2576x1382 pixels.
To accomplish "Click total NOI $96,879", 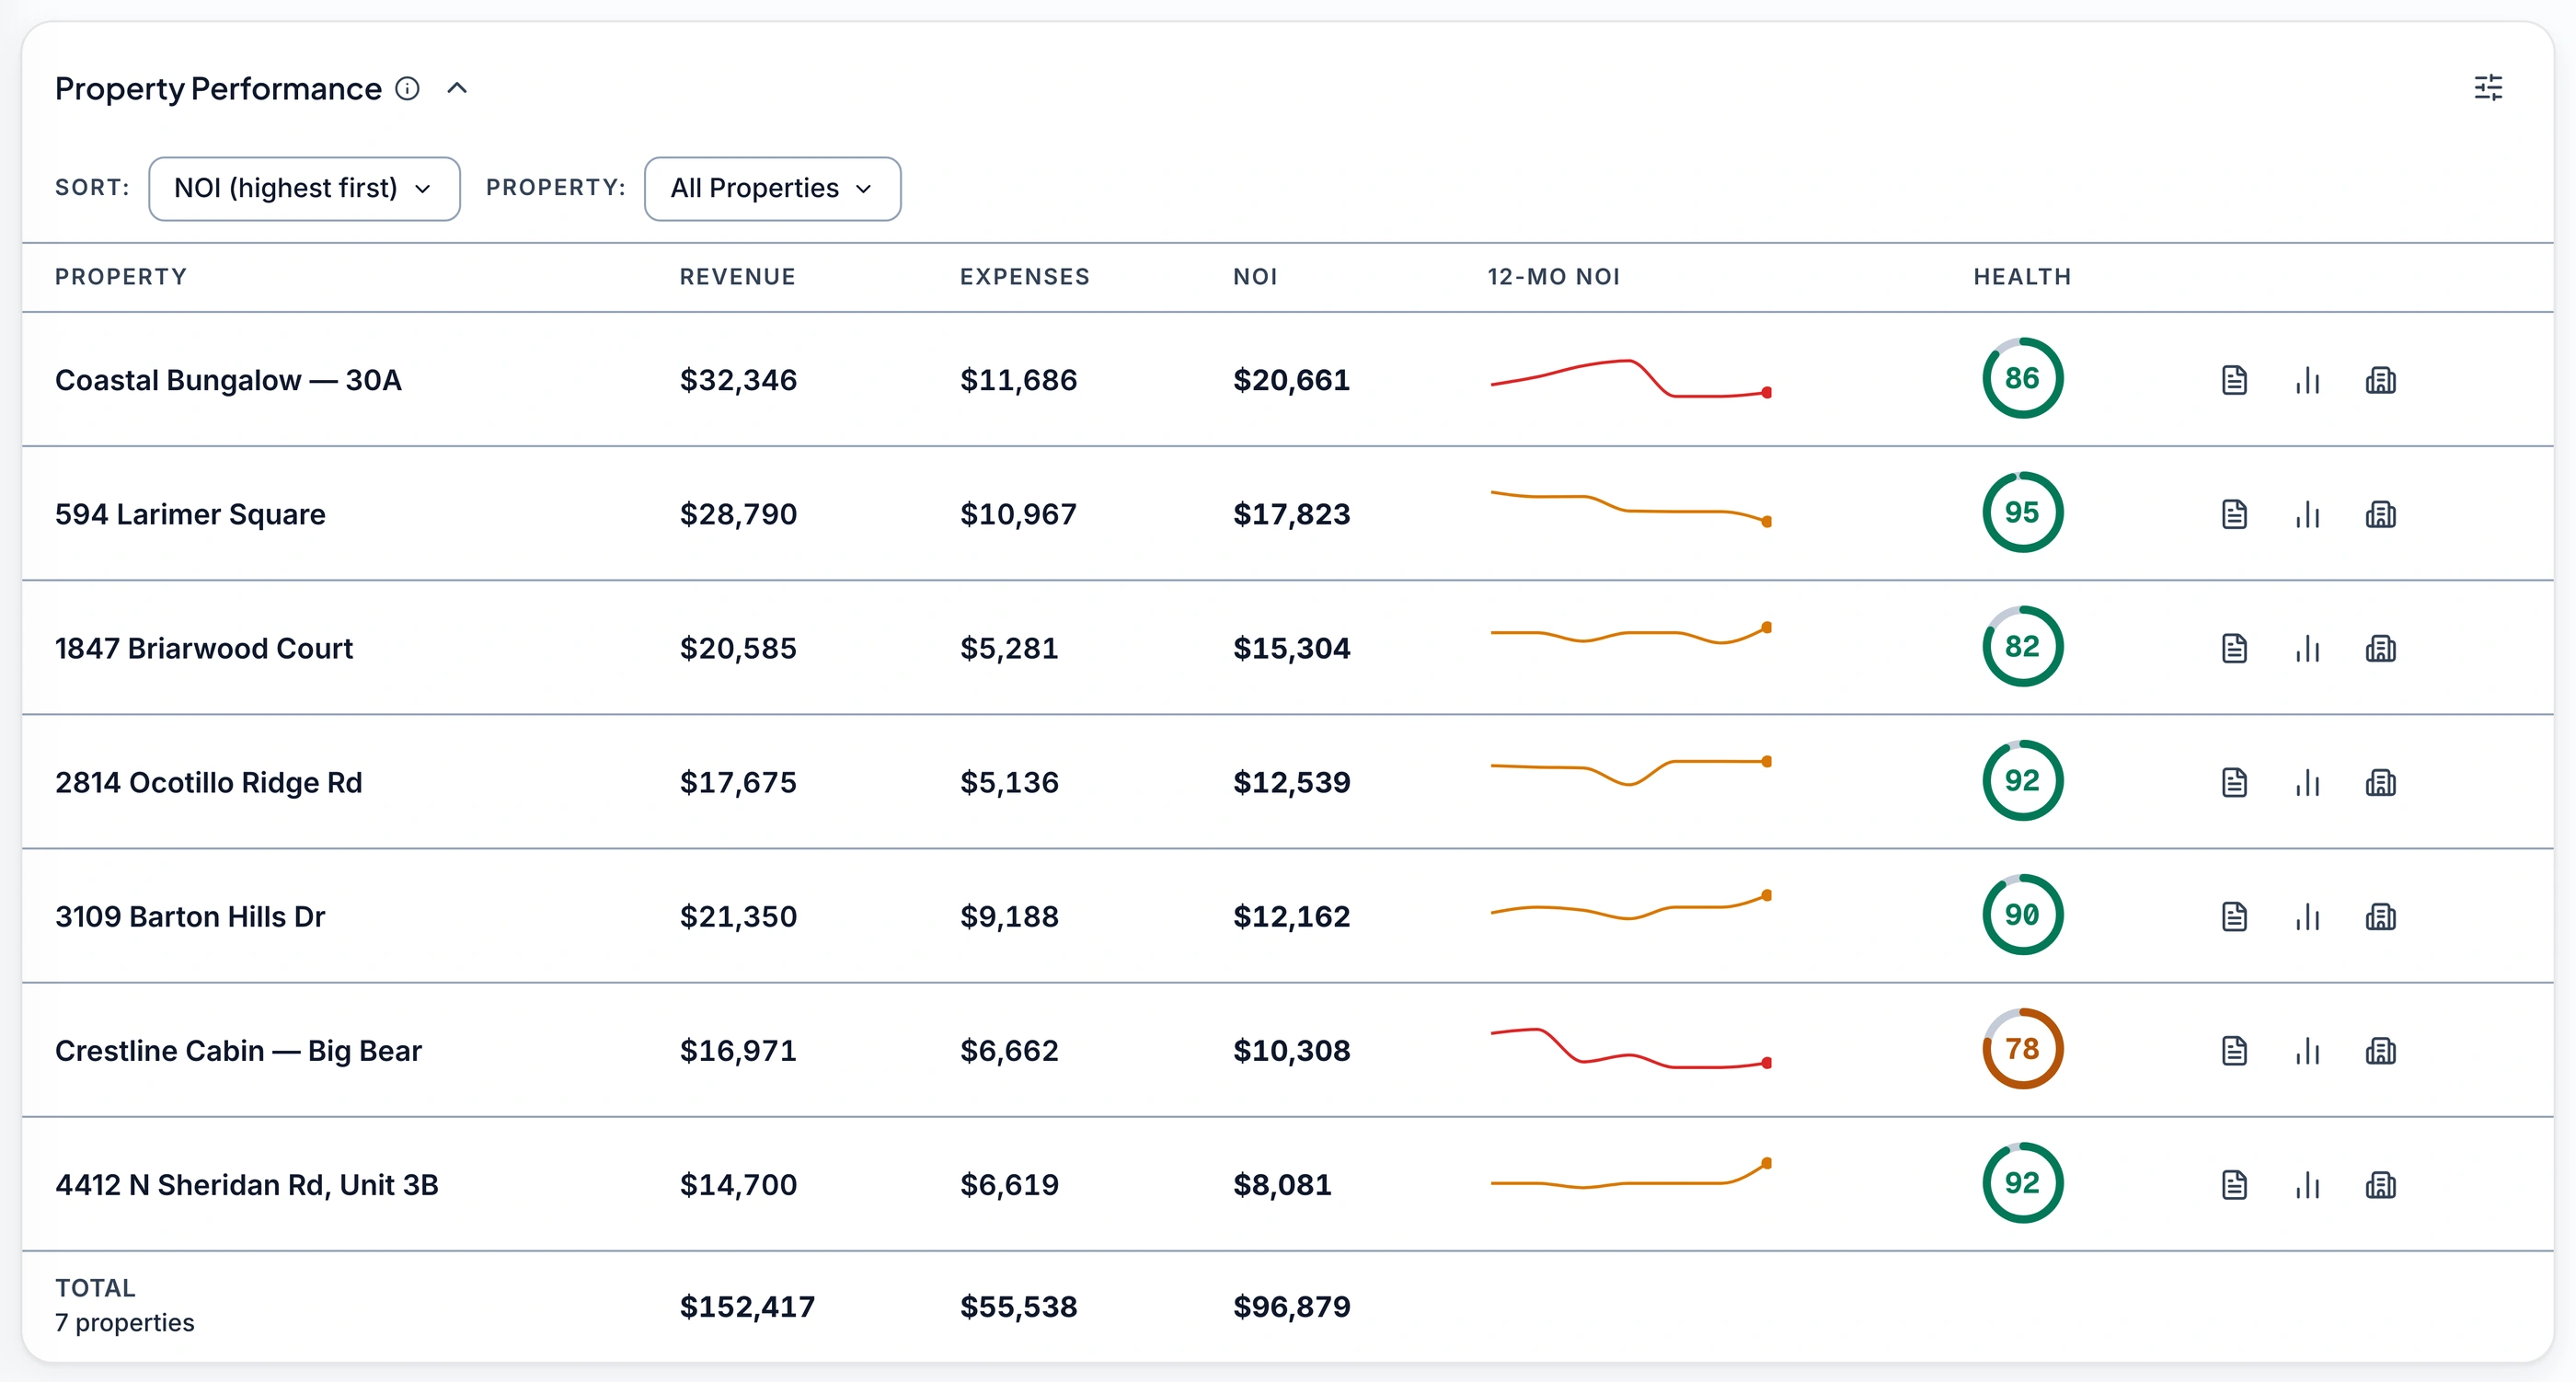I will (1291, 1306).
